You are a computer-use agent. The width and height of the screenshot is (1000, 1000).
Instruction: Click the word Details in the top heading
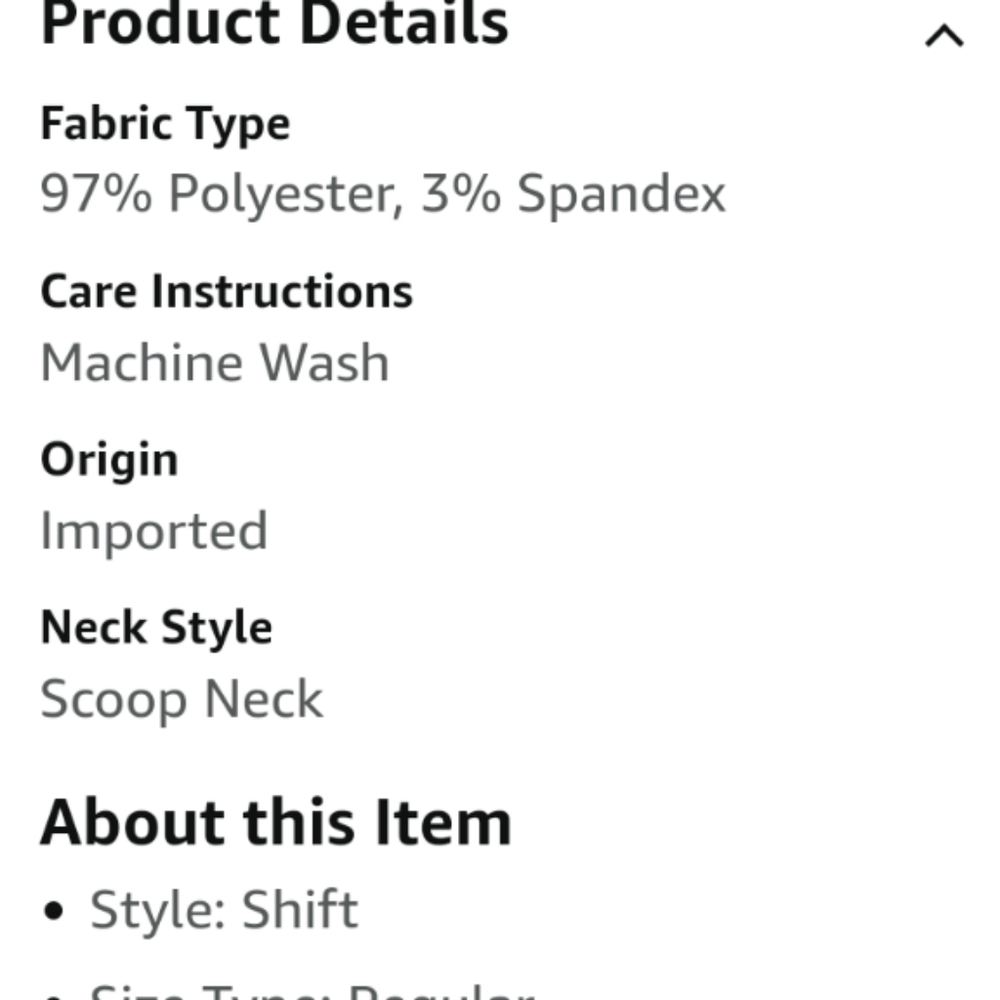pyautogui.click(x=404, y=24)
